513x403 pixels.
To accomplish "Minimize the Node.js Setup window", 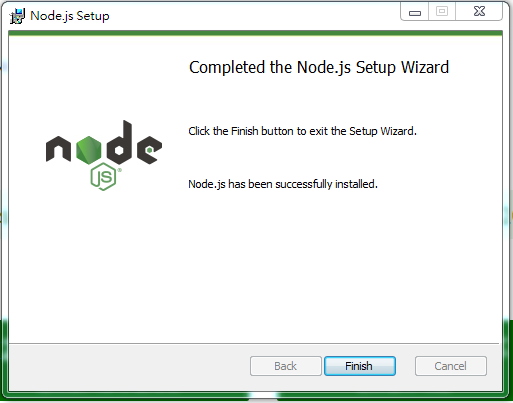I will 415,12.
